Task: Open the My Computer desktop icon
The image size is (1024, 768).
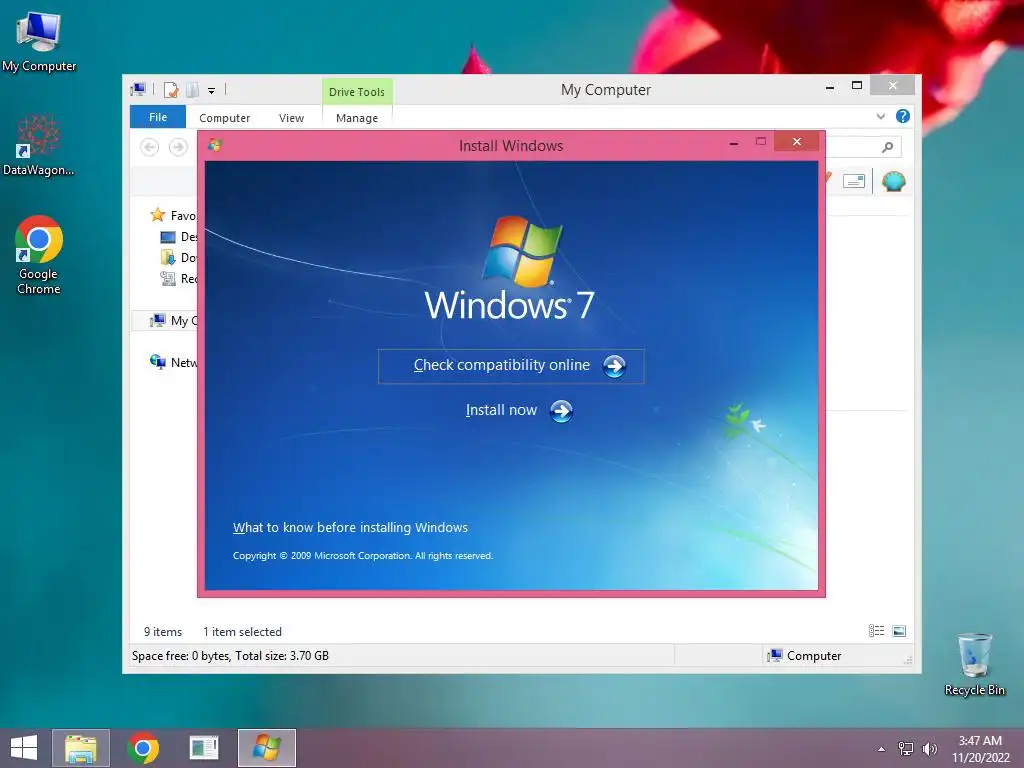Action: pos(39,40)
